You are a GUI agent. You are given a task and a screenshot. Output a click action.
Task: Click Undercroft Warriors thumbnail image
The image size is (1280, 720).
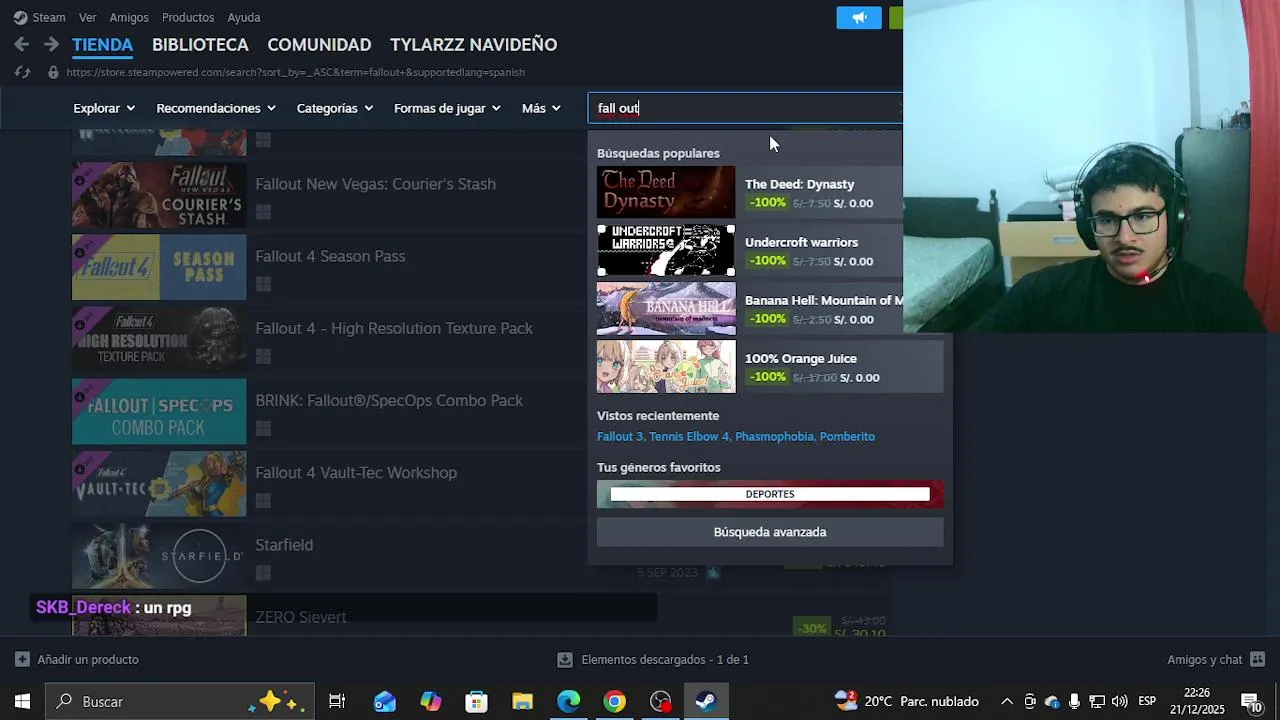click(666, 250)
